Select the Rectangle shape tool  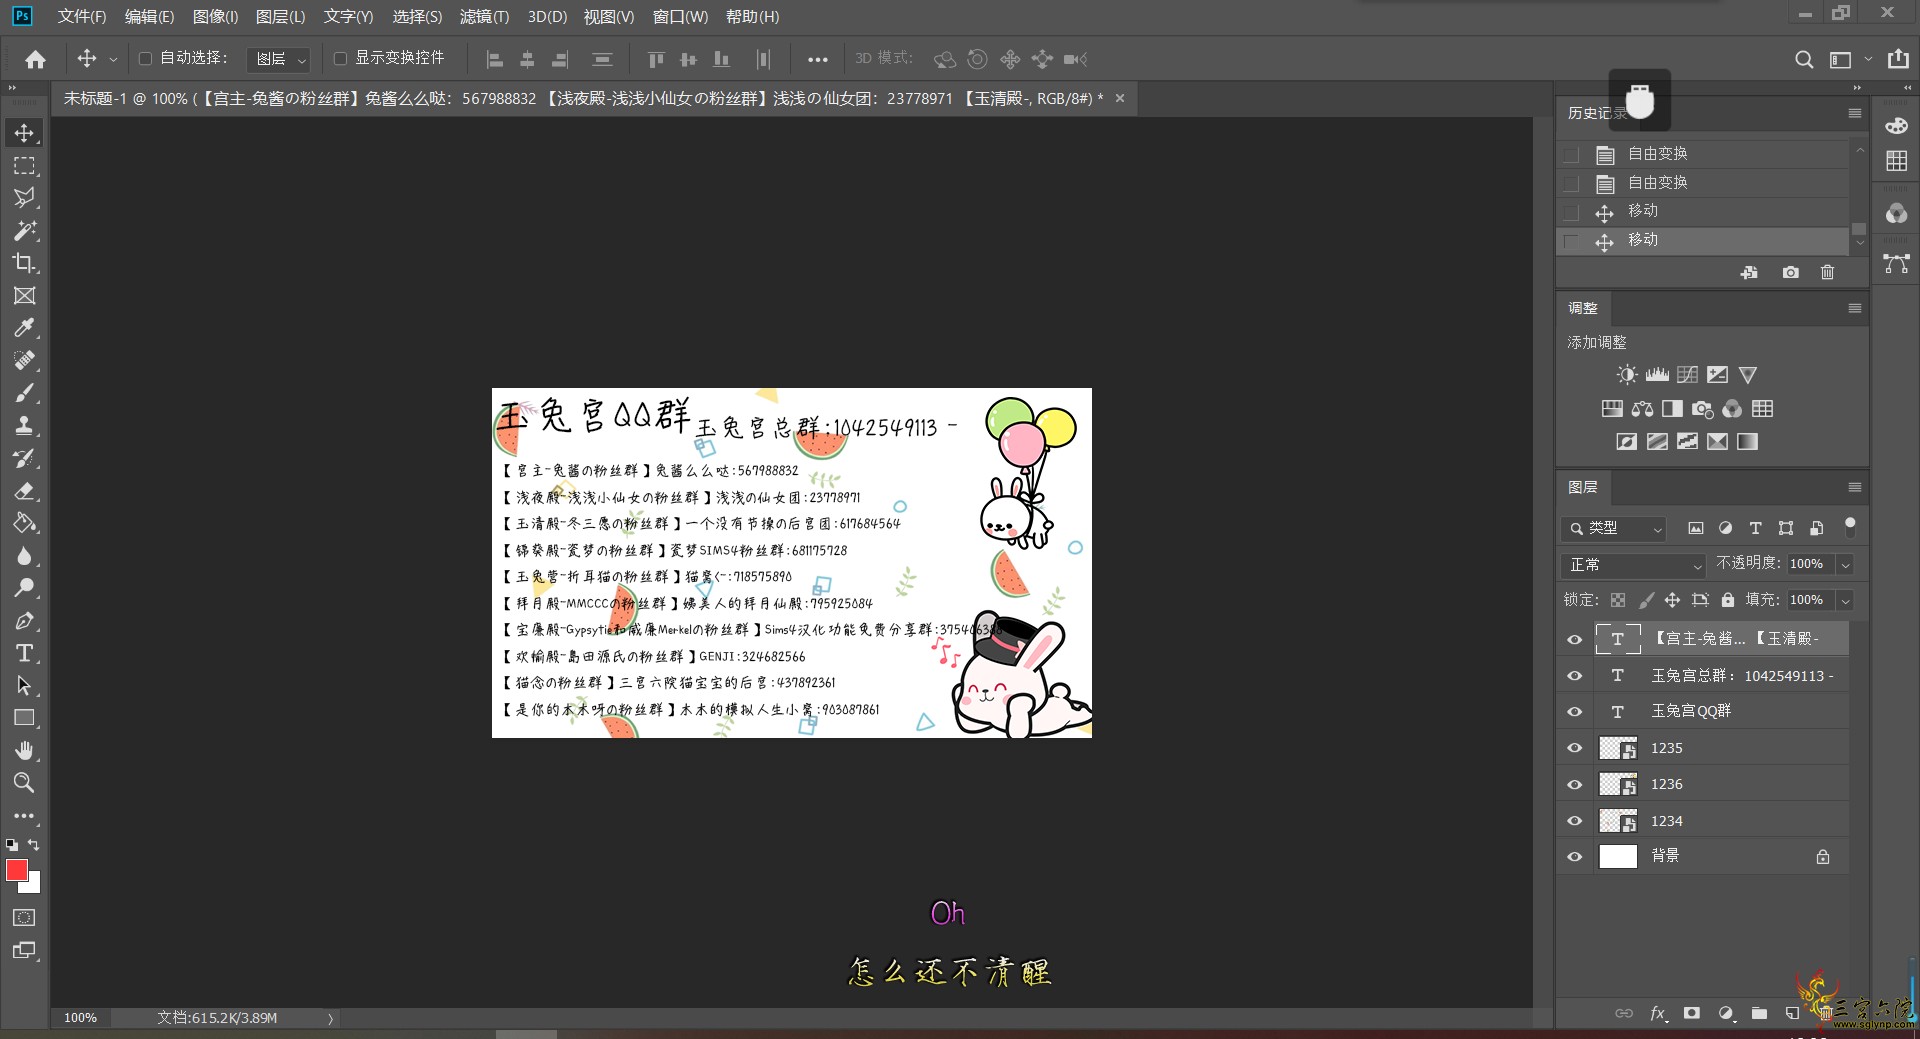[x=24, y=718]
